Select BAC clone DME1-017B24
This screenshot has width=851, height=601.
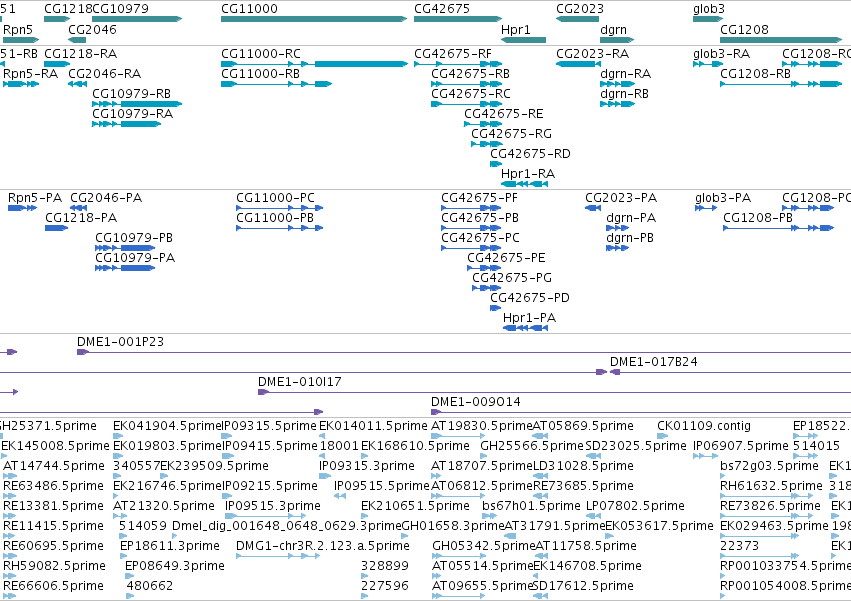click(x=653, y=362)
